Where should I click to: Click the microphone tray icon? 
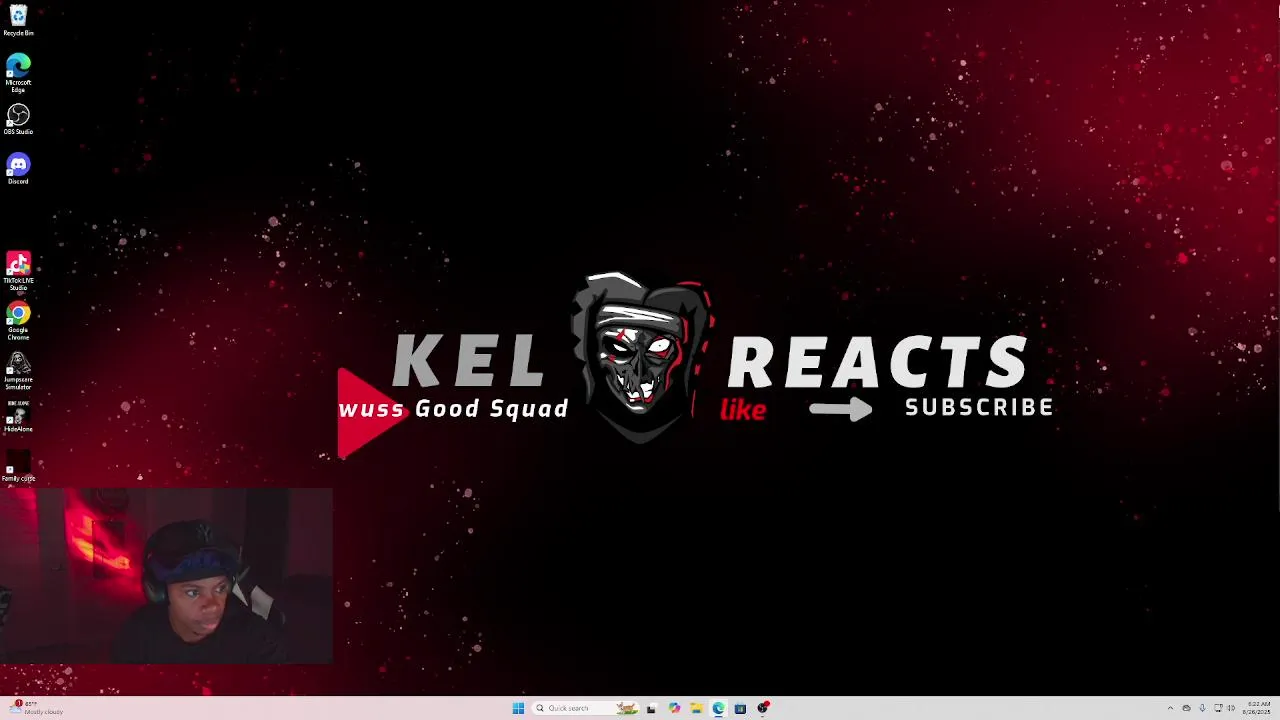[1202, 708]
